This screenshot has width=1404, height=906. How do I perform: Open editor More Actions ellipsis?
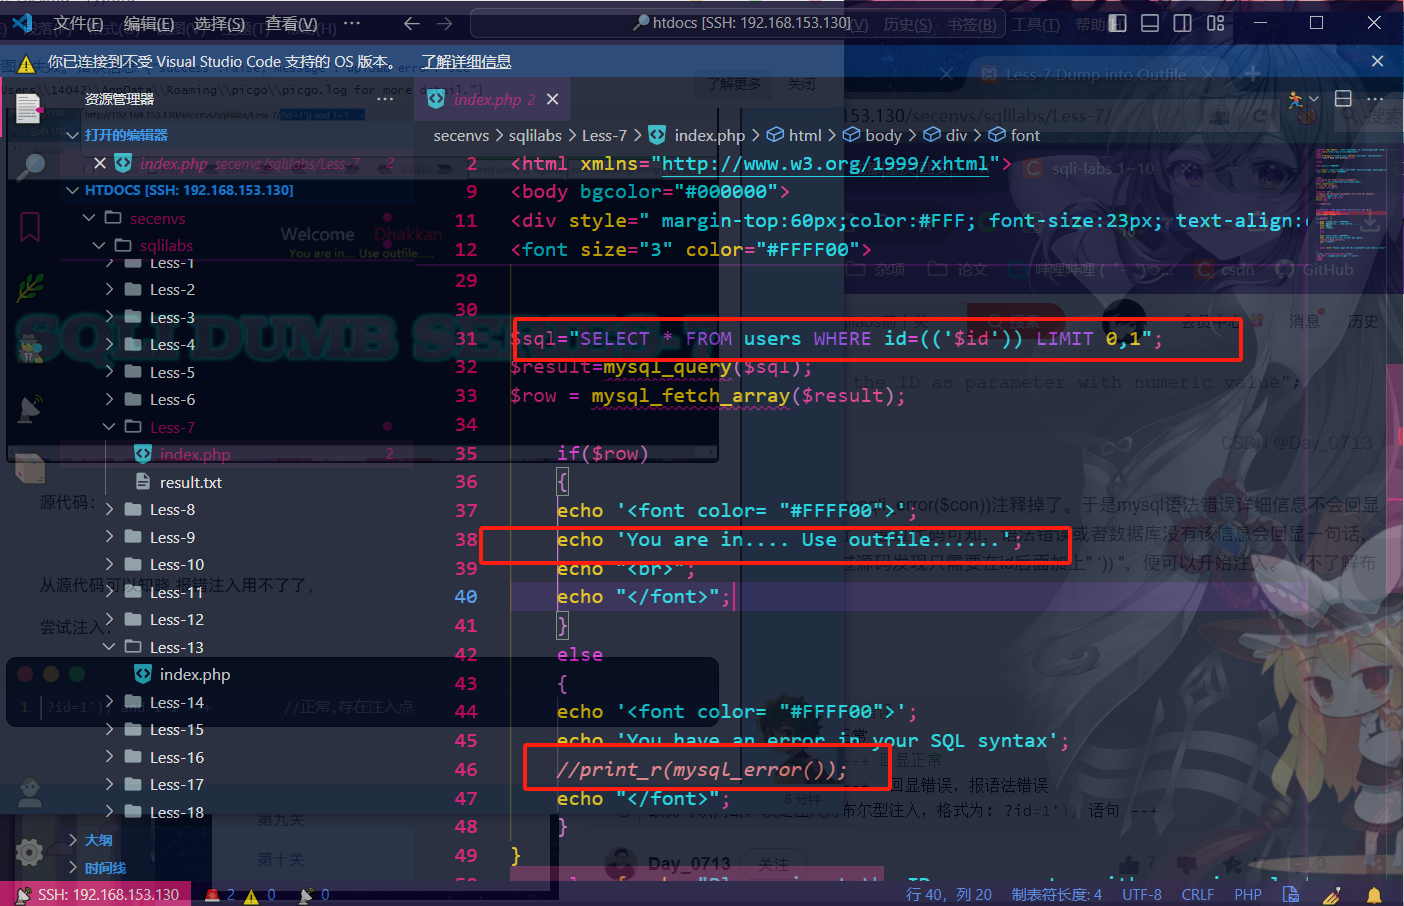(1375, 99)
